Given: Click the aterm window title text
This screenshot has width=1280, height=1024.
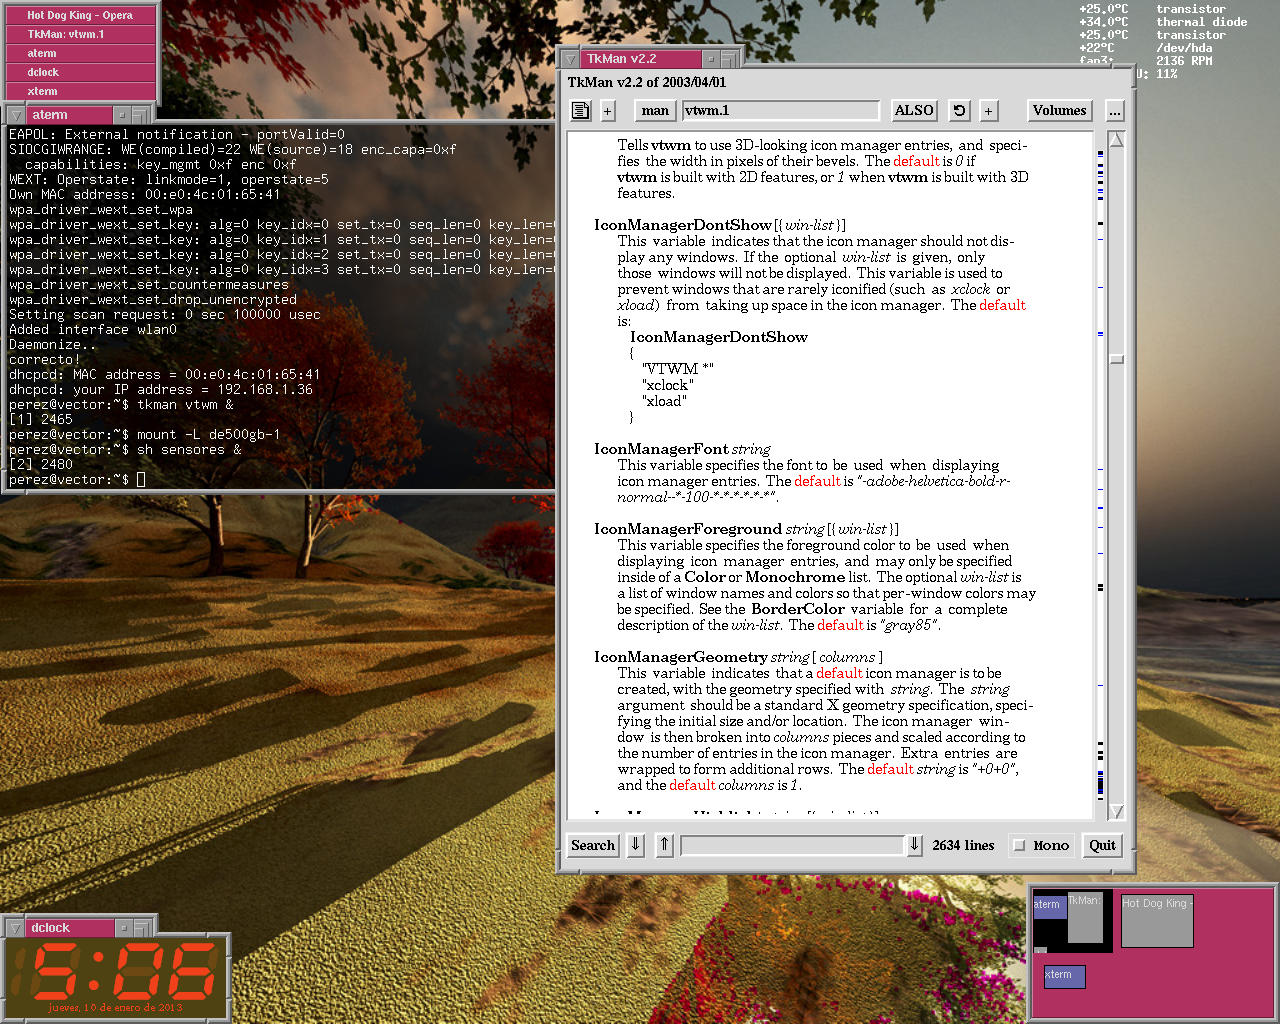Looking at the screenshot, I should click(50, 115).
